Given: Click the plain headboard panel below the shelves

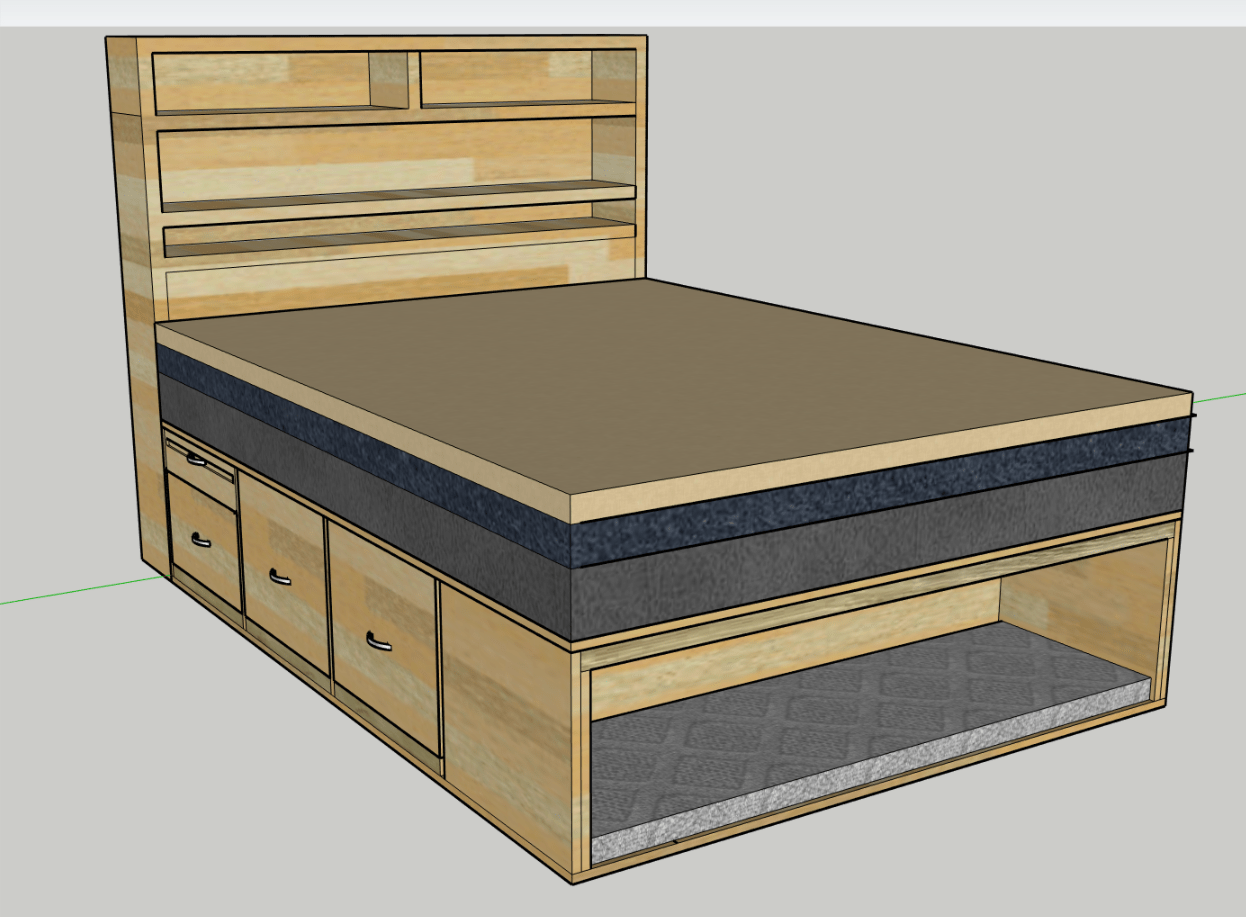Looking at the screenshot, I should click(400, 279).
